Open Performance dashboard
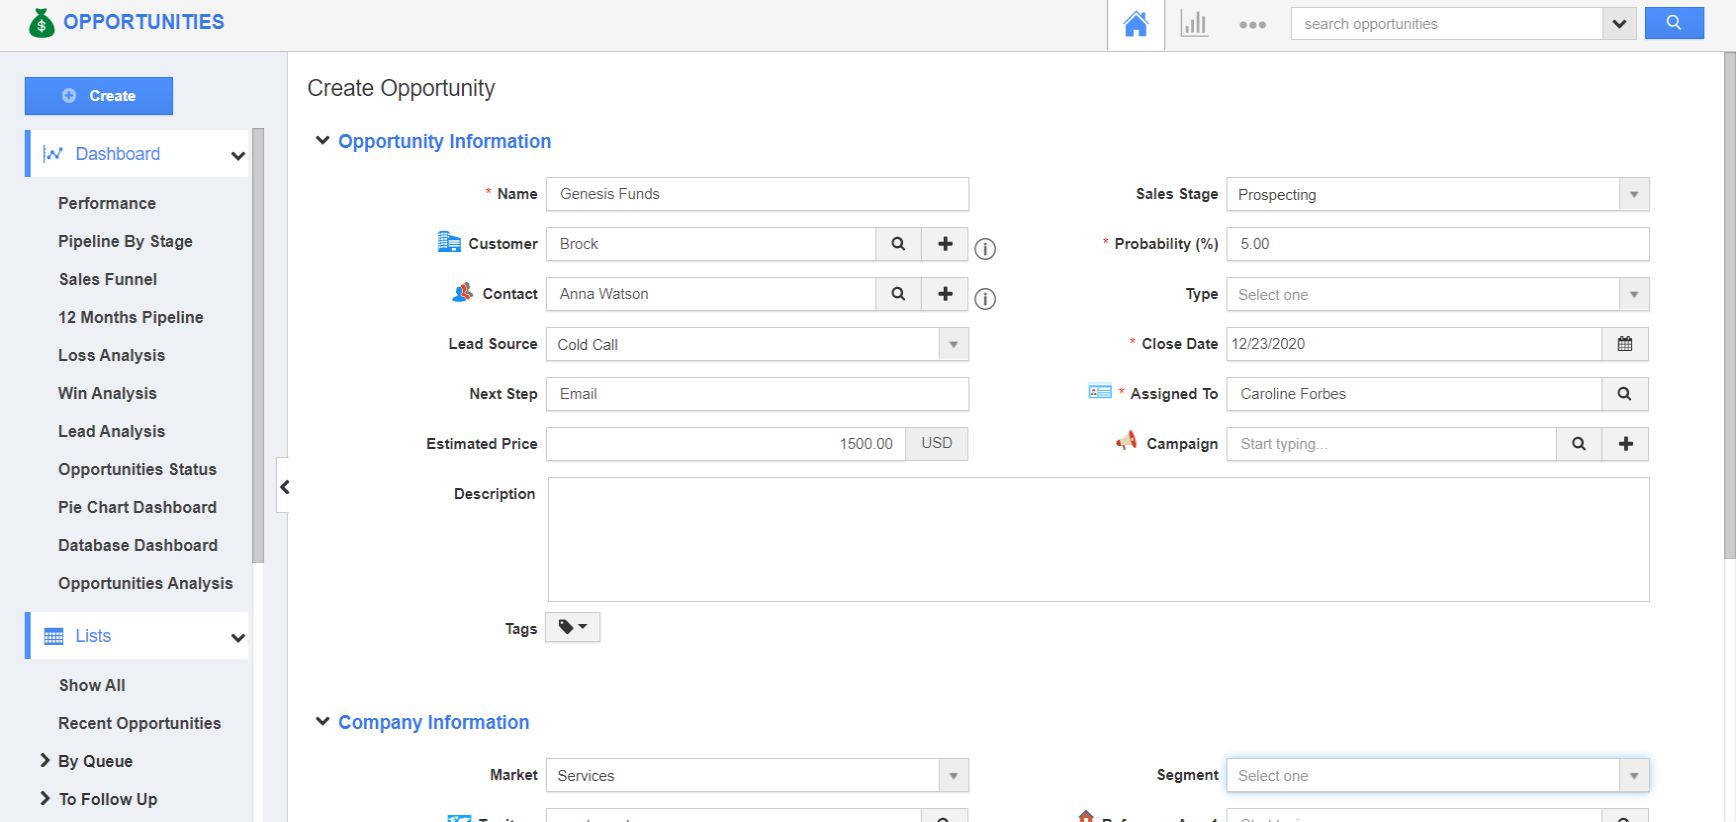 pos(107,203)
